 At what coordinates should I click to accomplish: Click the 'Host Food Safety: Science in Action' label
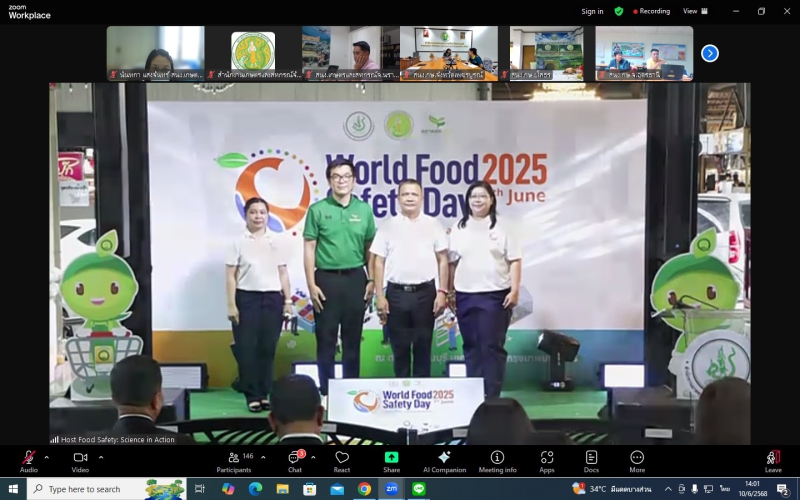coord(117,439)
